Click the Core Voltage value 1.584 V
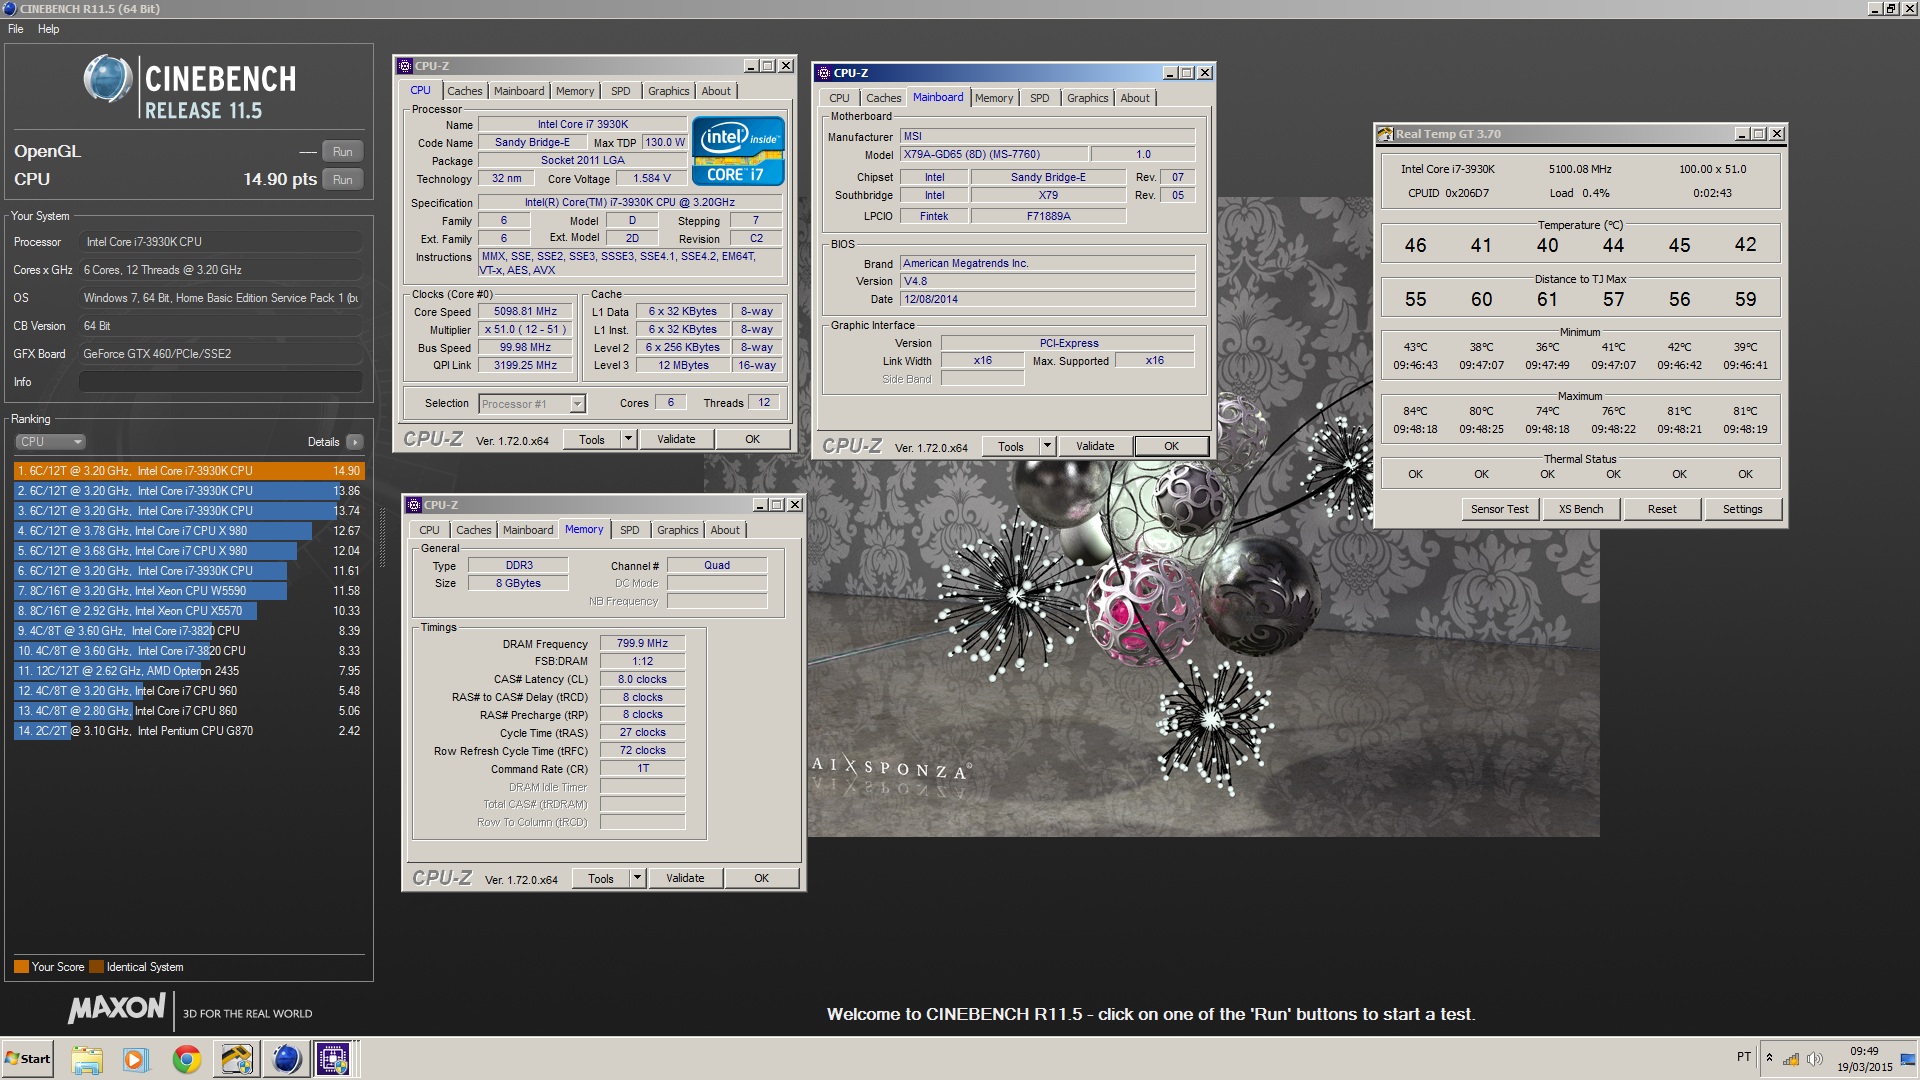 coord(652,178)
